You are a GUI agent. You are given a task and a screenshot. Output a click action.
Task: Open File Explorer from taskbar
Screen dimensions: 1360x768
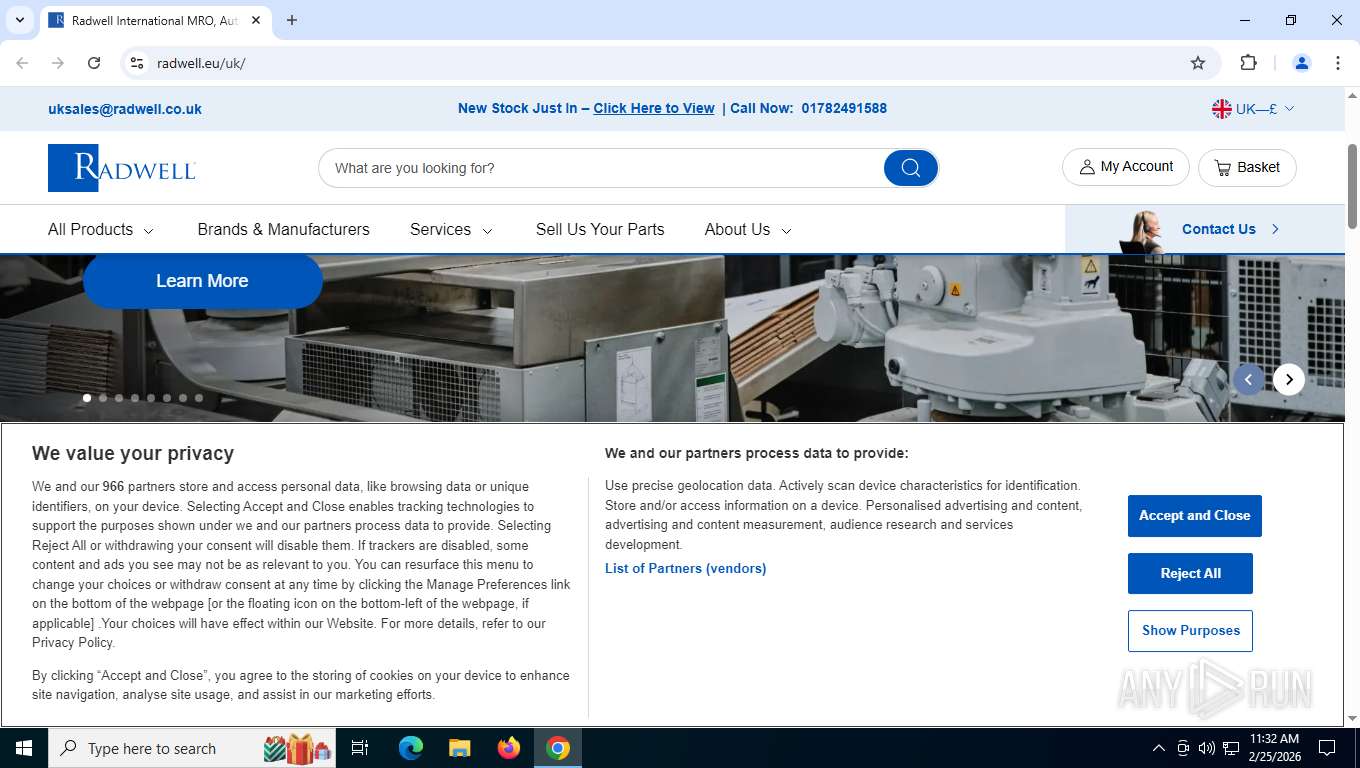[x=459, y=748]
